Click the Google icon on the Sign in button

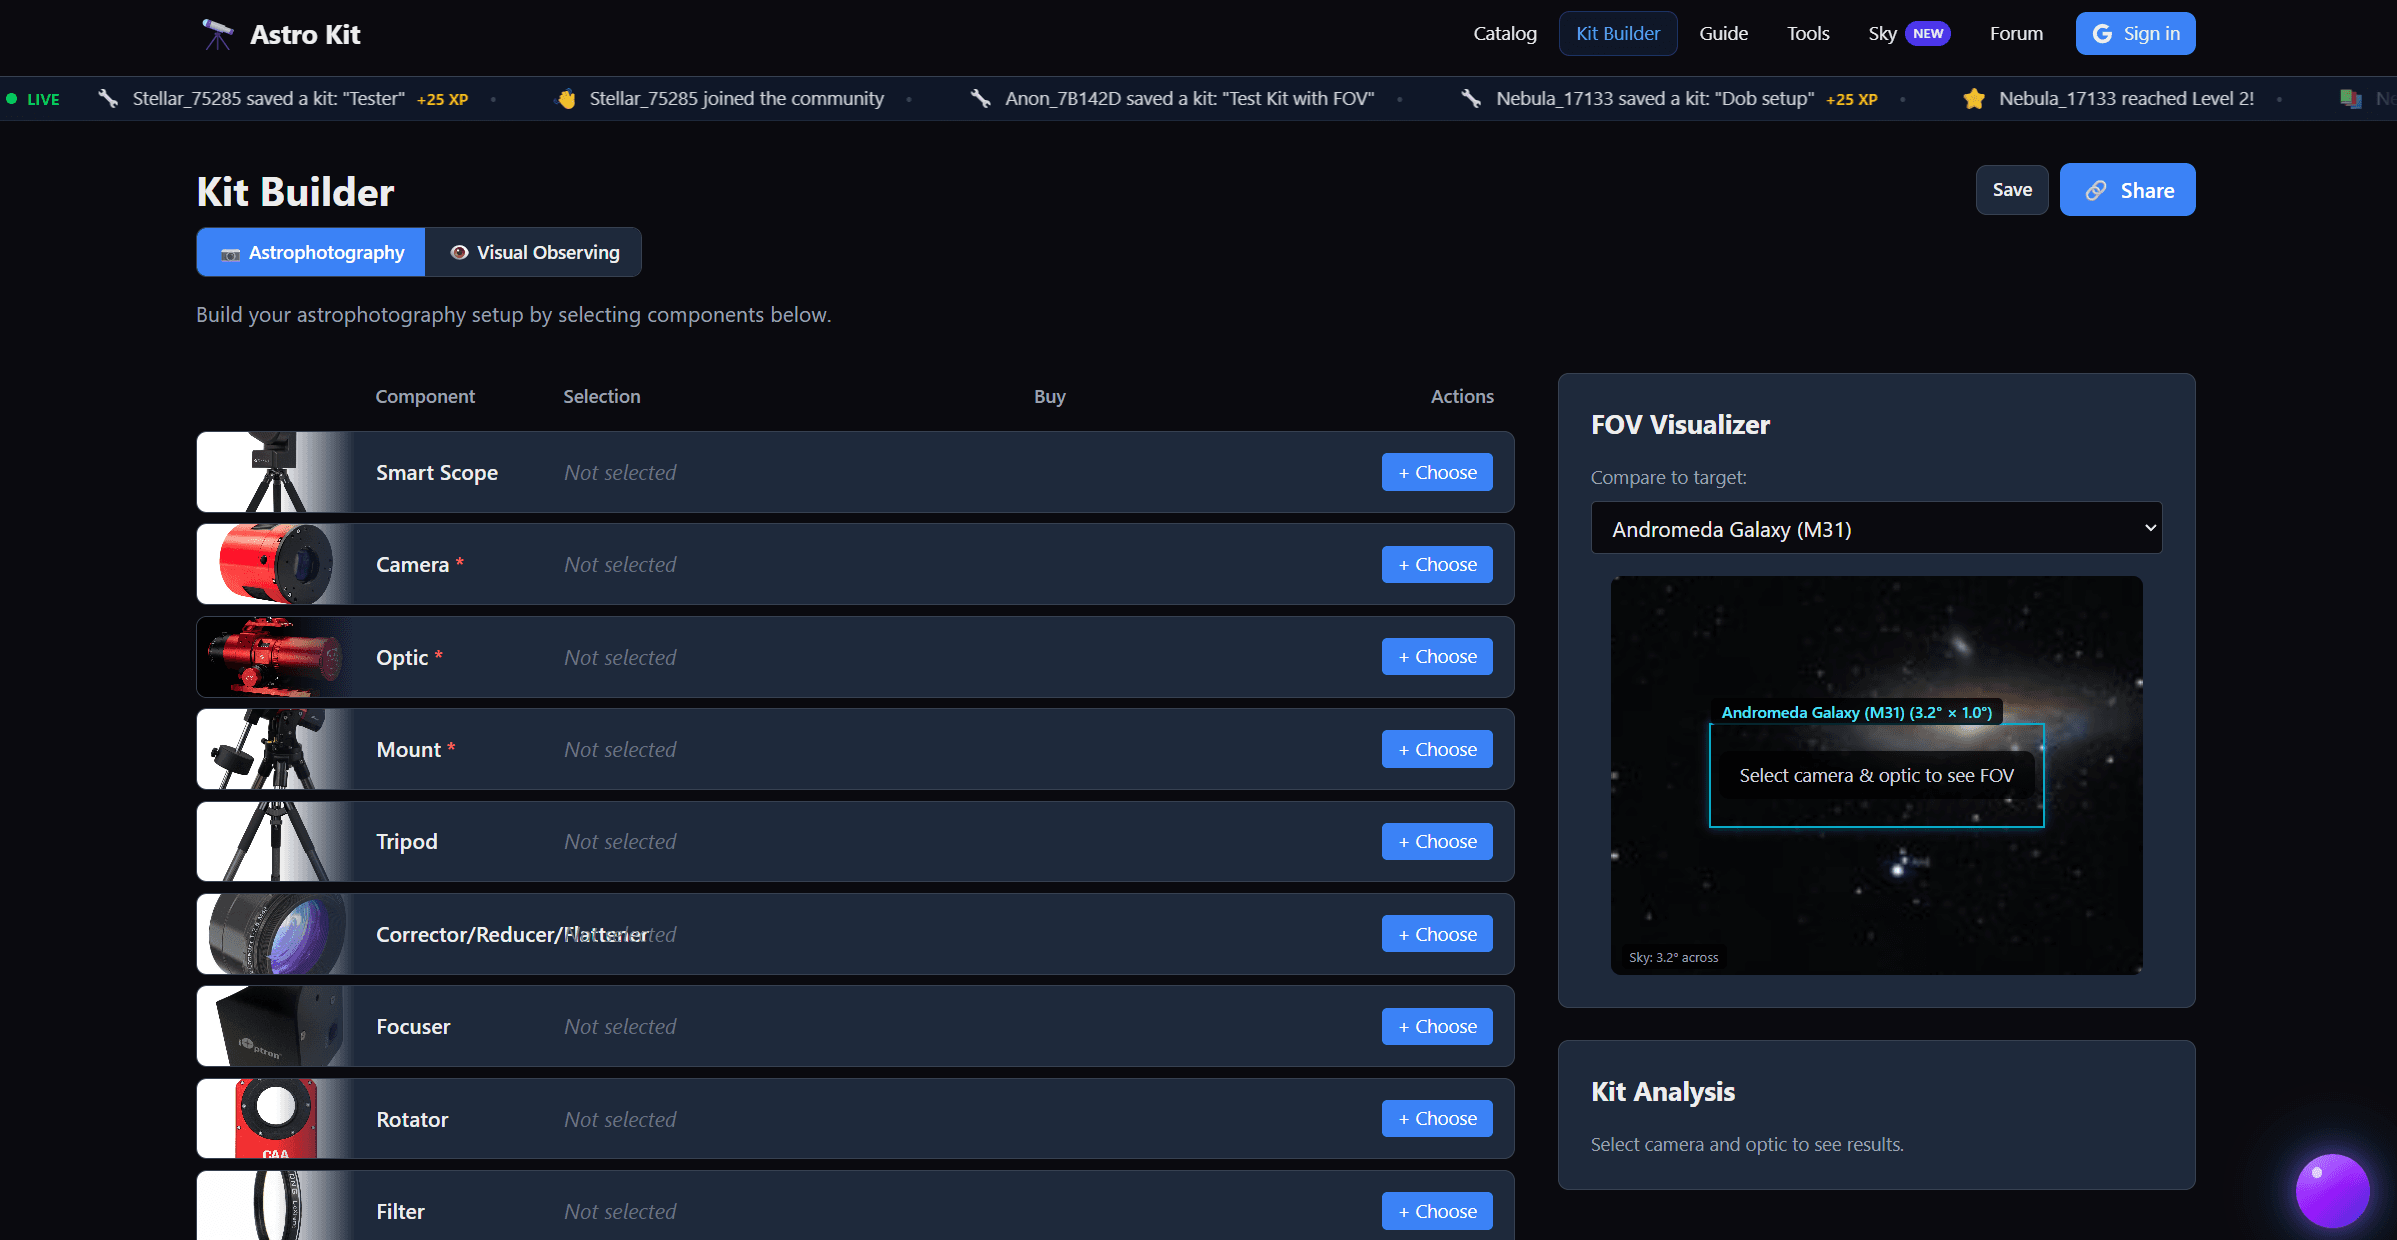[x=2101, y=33]
